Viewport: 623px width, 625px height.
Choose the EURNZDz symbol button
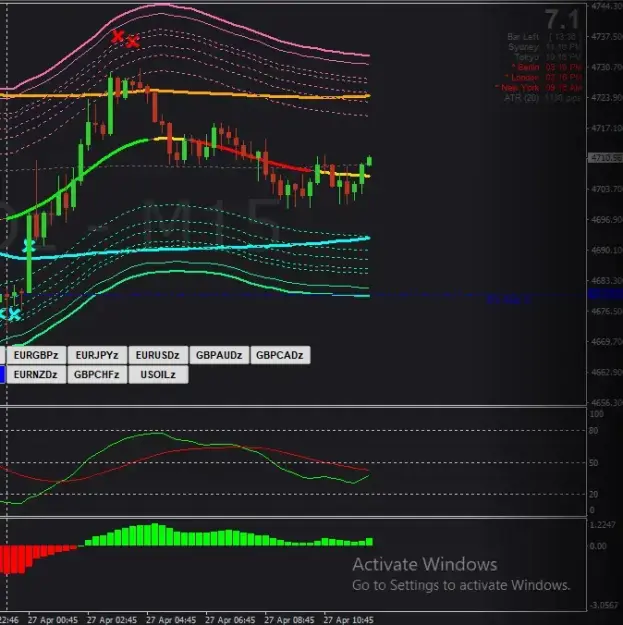click(36, 375)
